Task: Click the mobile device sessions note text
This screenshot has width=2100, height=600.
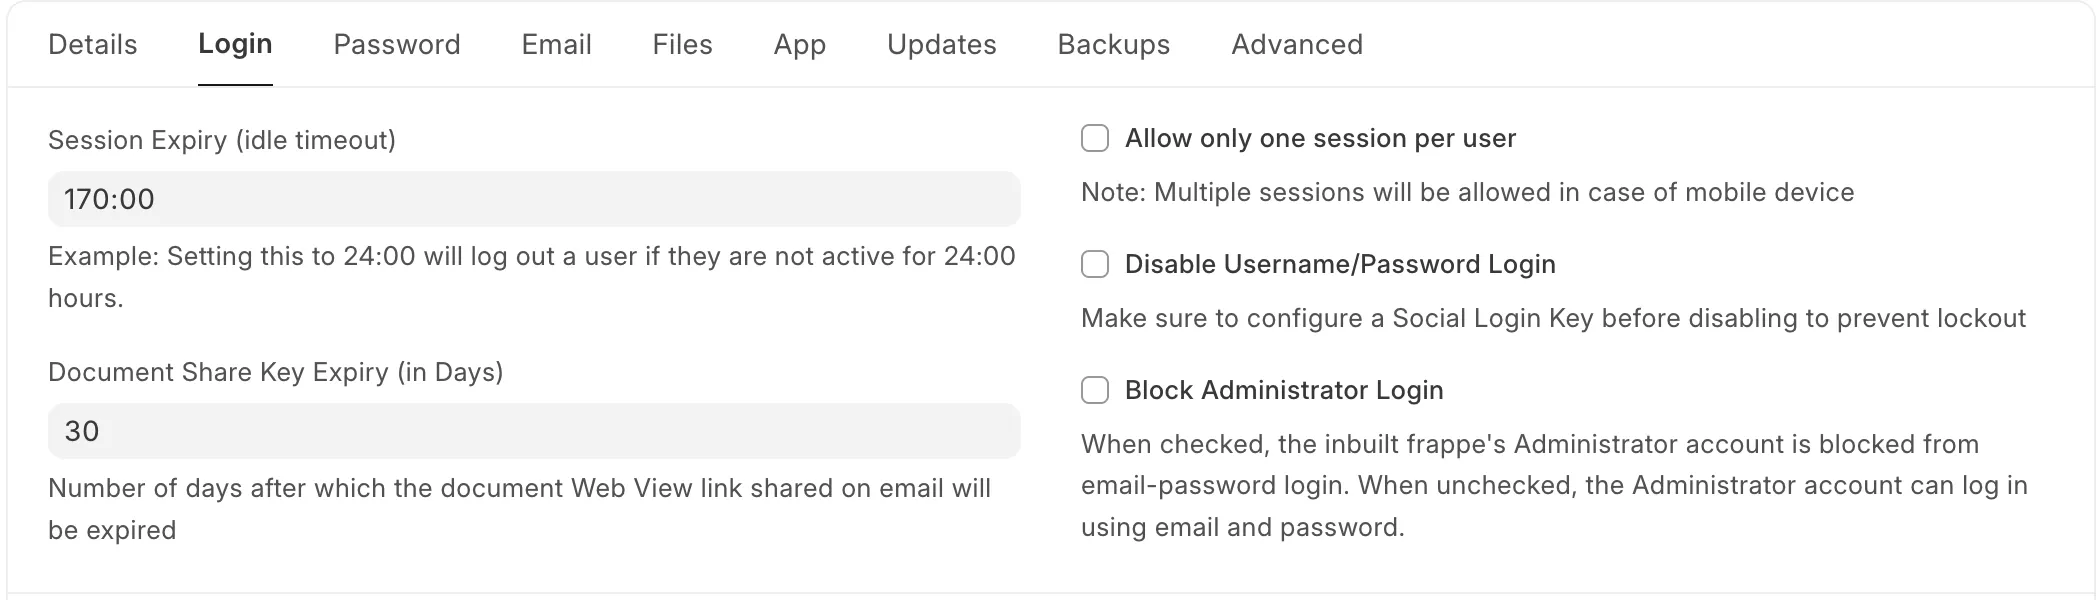Action: pyautogui.click(x=1466, y=192)
